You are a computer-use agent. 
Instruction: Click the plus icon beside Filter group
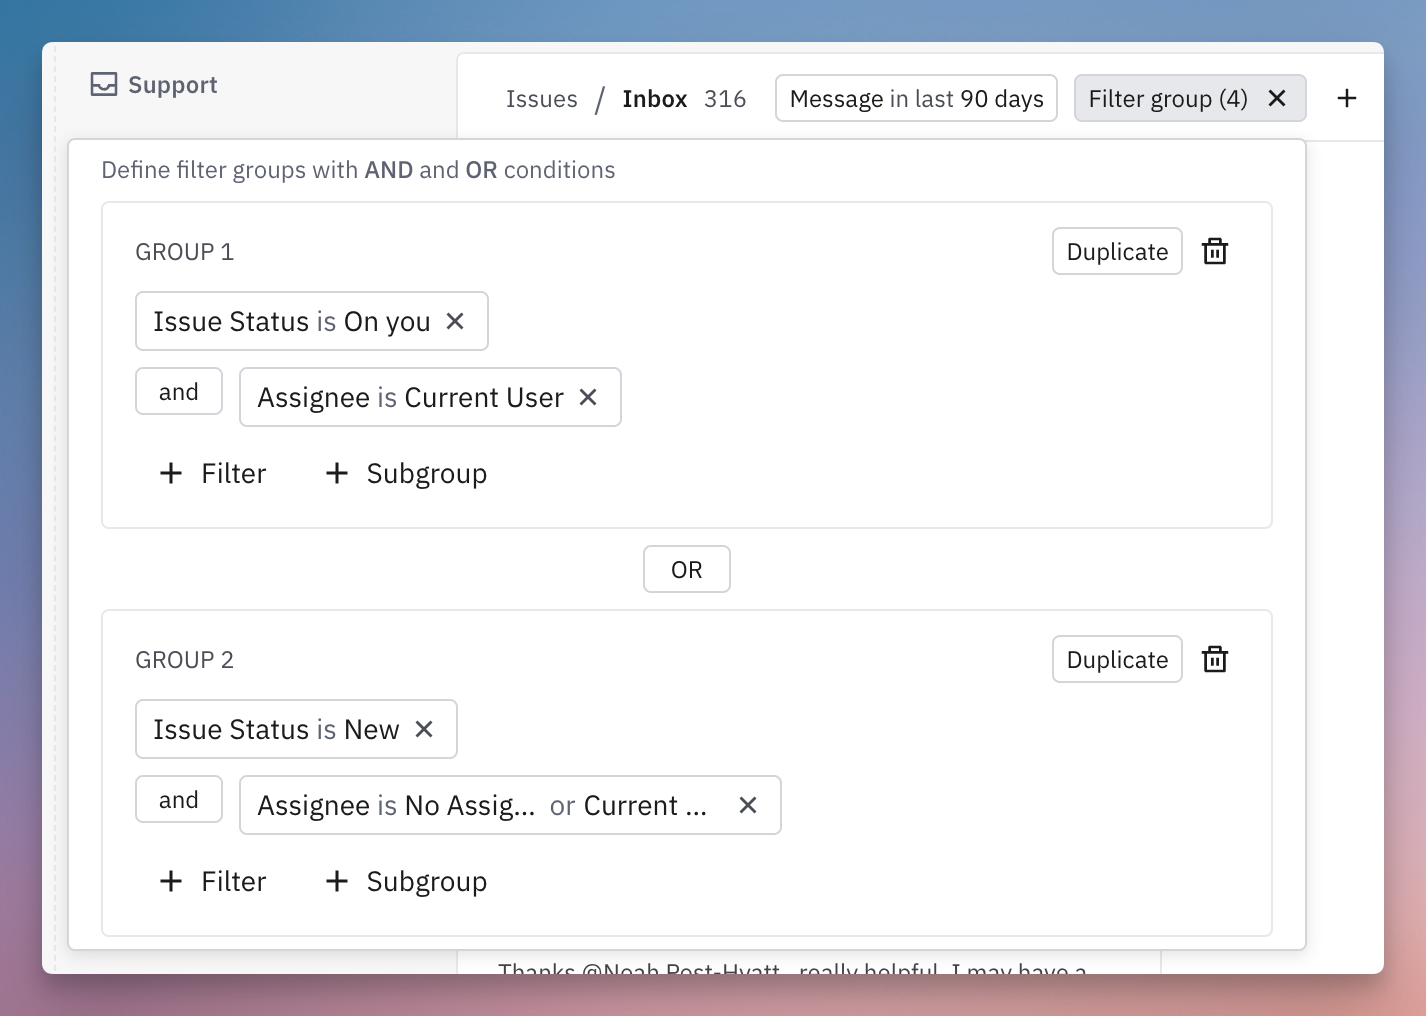click(x=1347, y=98)
